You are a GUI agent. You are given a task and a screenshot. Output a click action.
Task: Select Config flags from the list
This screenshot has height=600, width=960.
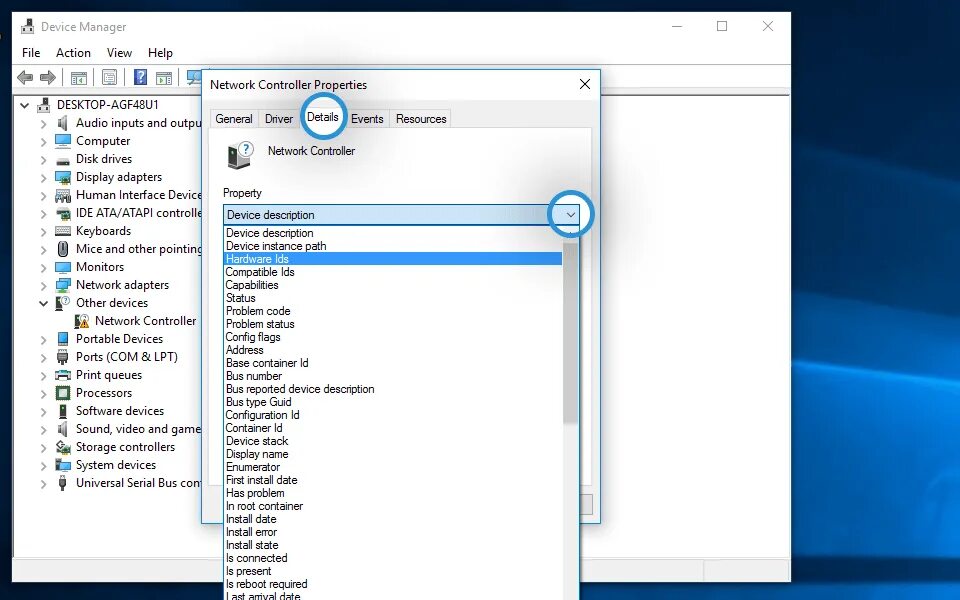pos(393,337)
